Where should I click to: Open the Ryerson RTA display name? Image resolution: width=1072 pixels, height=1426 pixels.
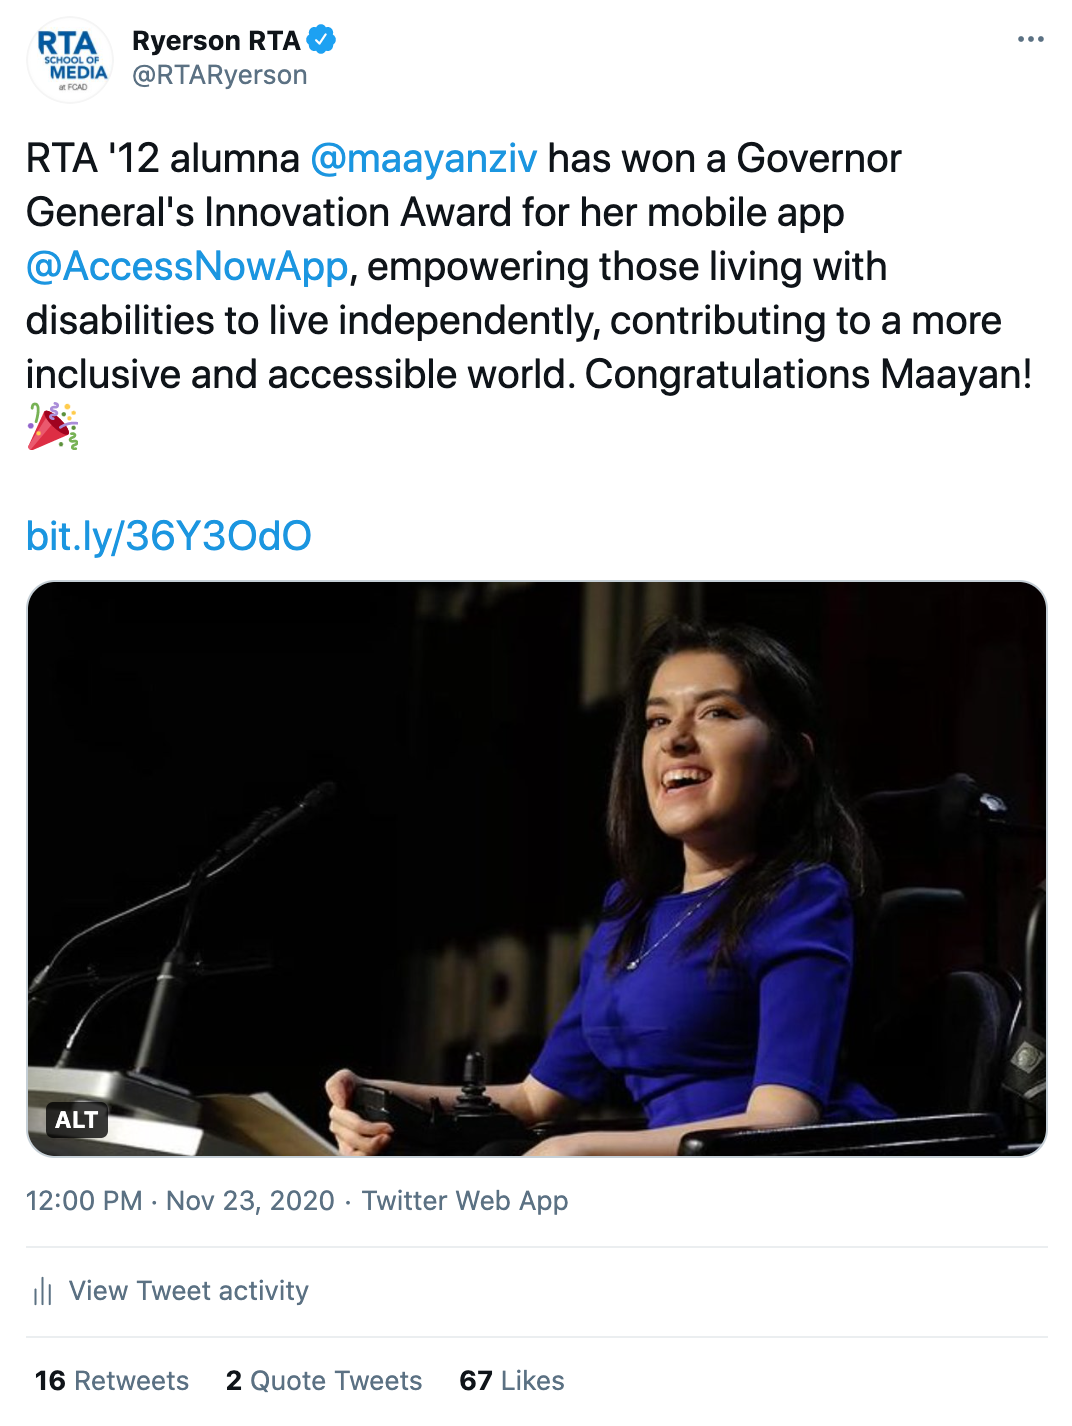pos(216,40)
